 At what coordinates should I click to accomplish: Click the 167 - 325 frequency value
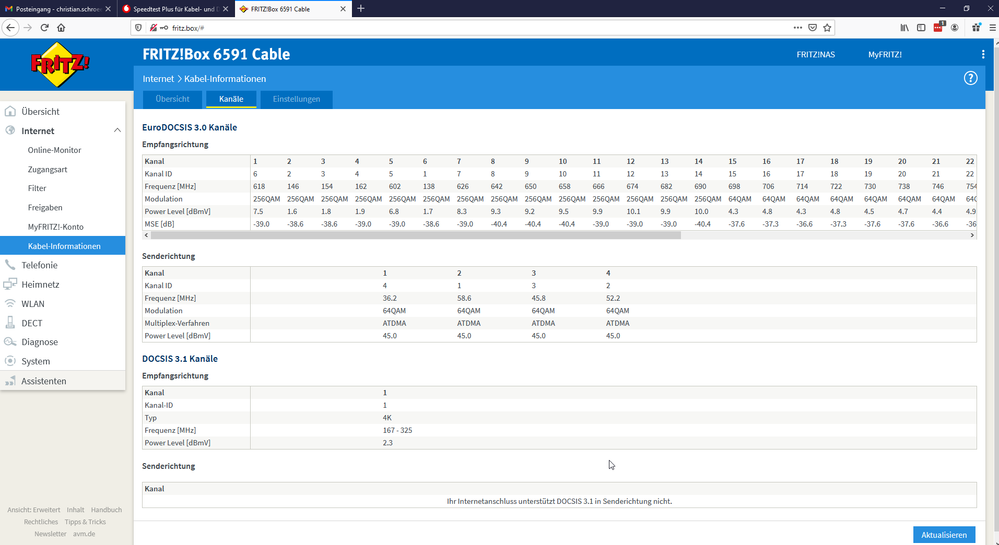coord(398,430)
